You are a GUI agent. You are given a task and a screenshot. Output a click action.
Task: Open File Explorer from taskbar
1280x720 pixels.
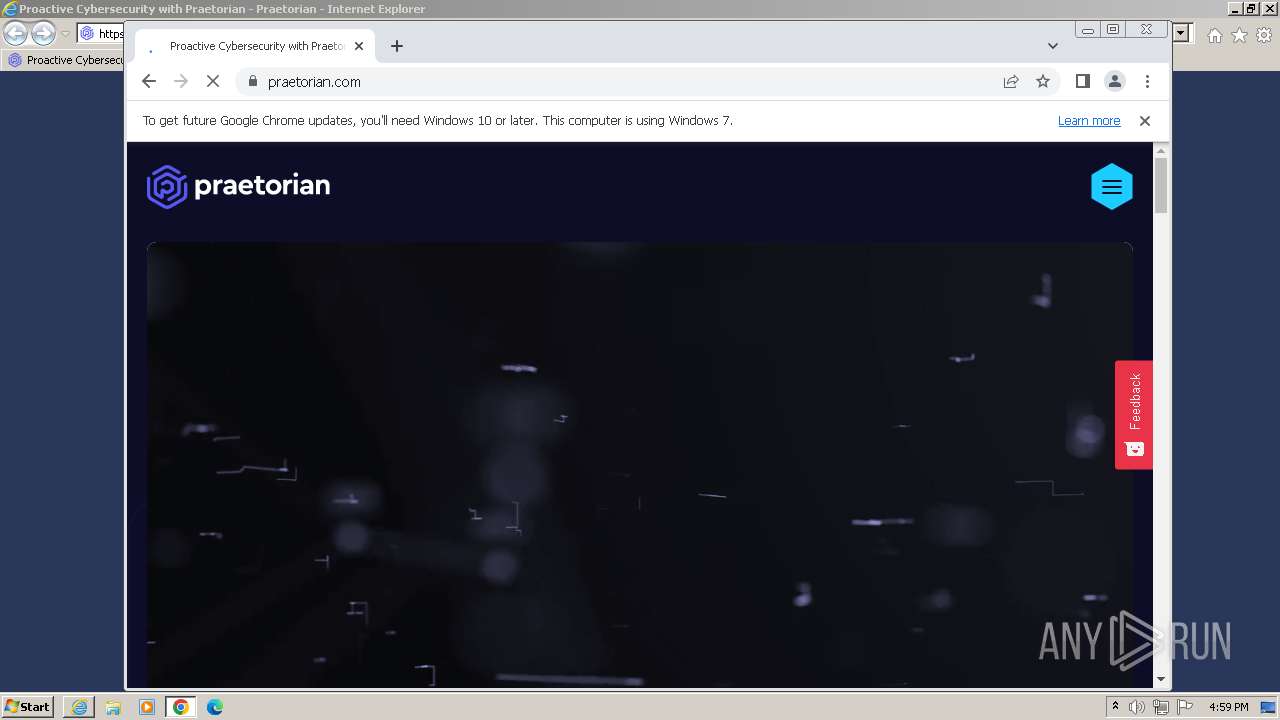coord(113,707)
